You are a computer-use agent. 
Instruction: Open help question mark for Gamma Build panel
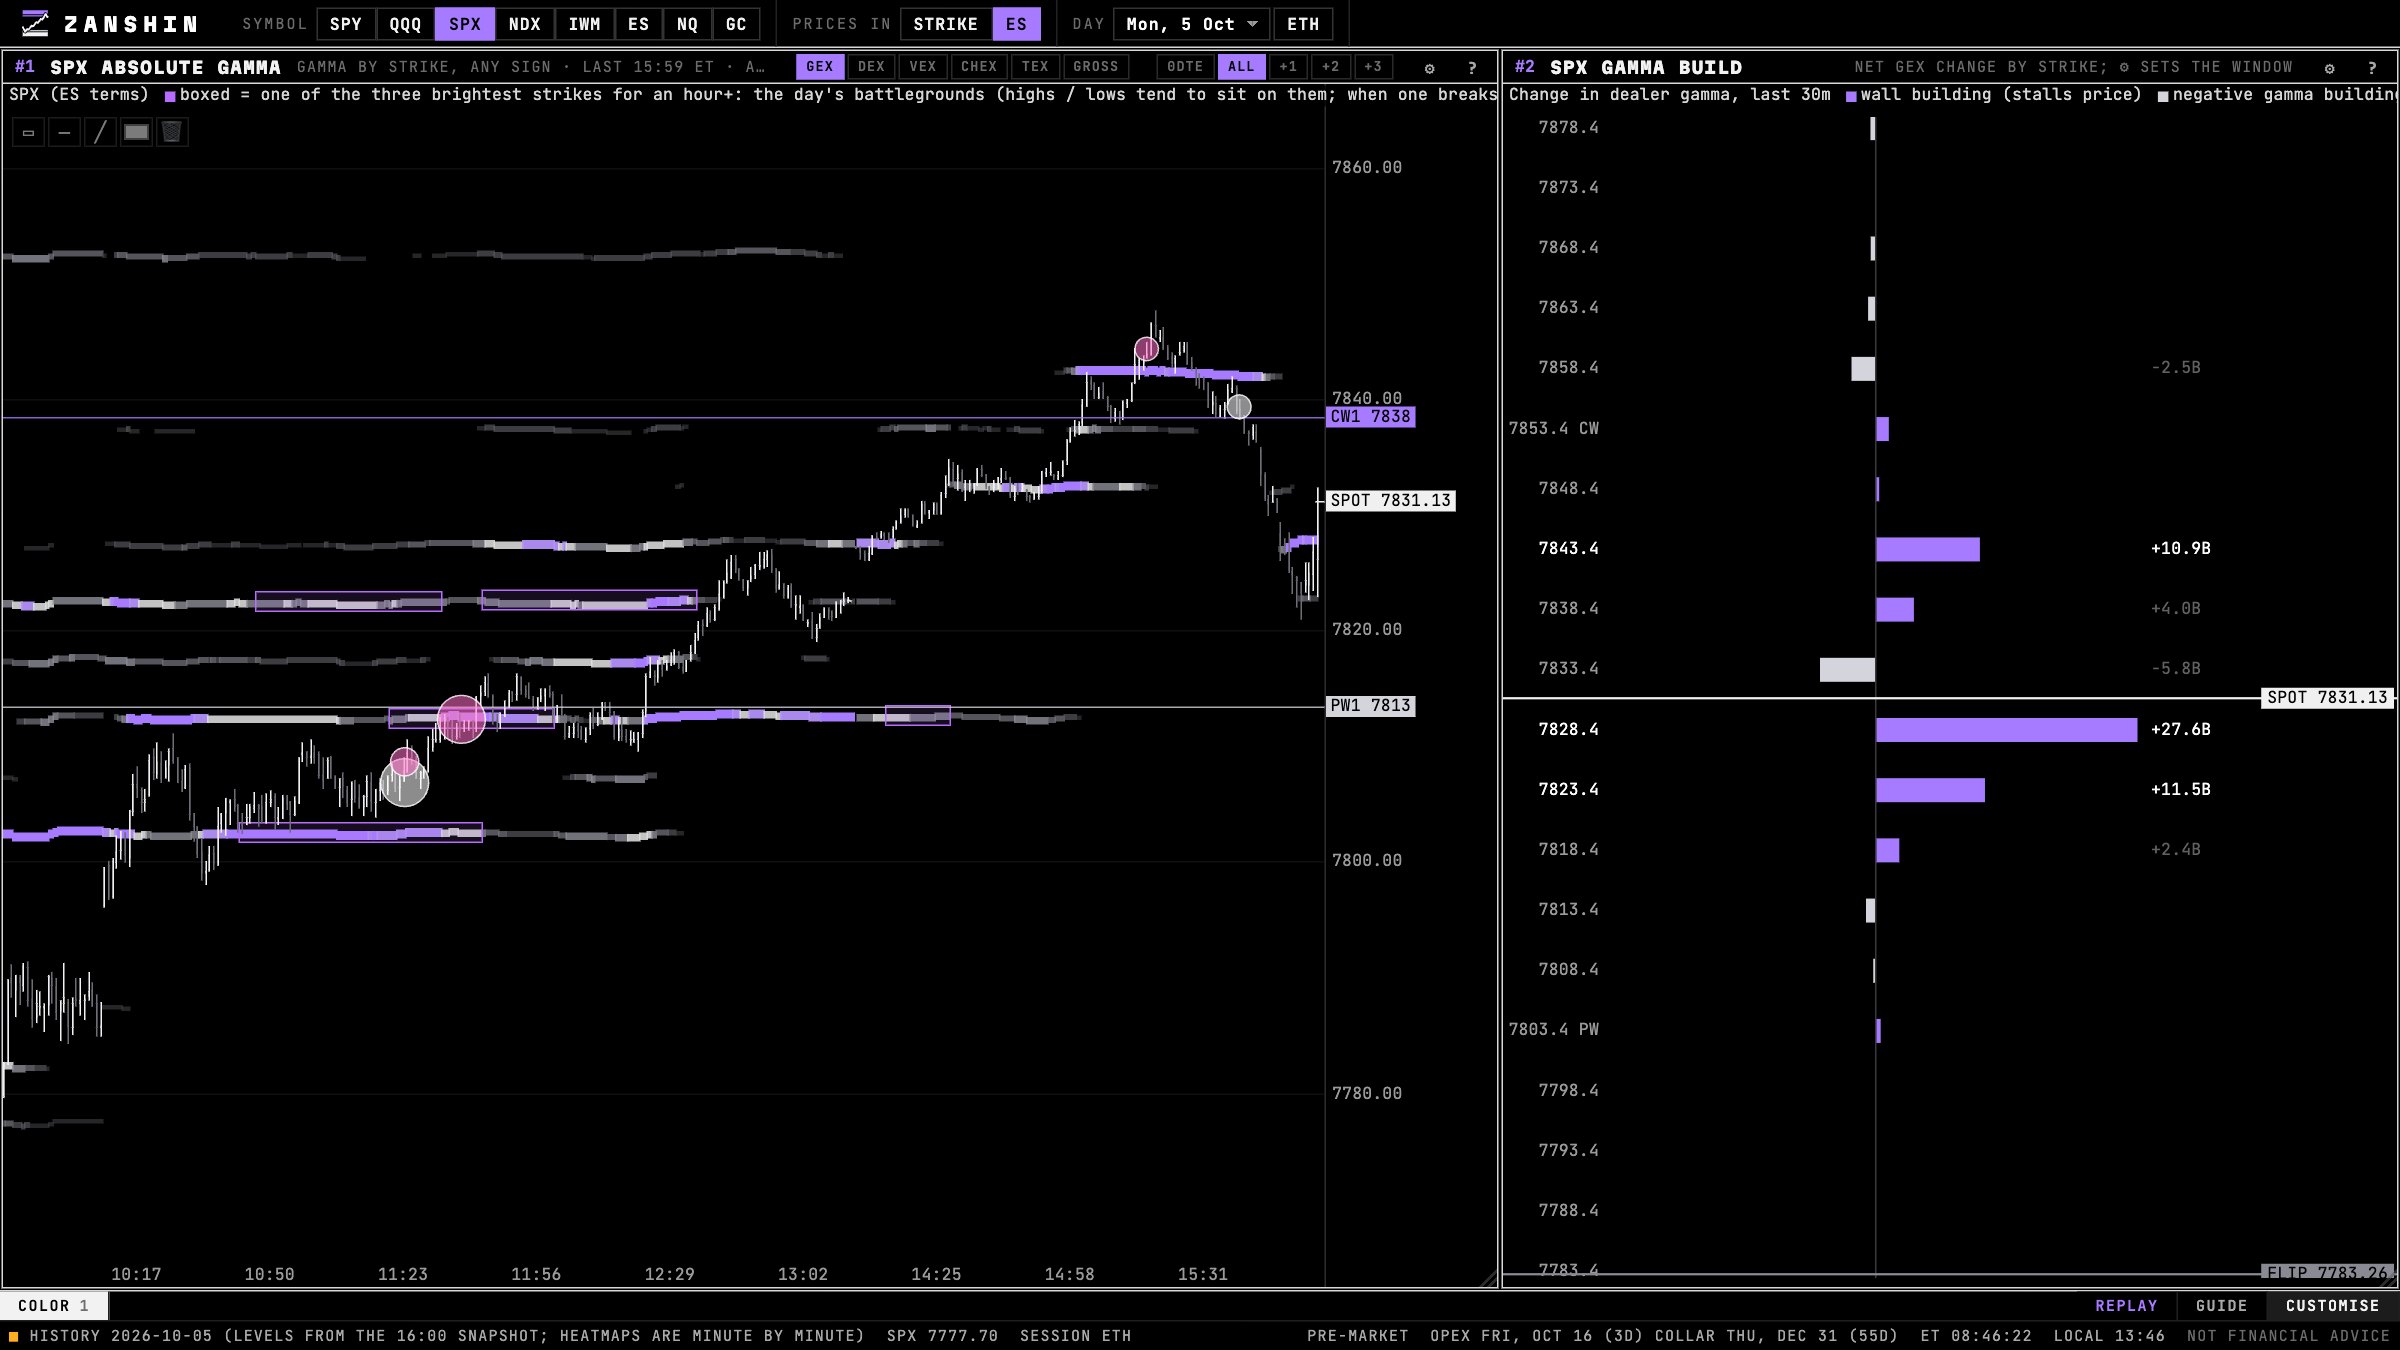pos(2372,68)
